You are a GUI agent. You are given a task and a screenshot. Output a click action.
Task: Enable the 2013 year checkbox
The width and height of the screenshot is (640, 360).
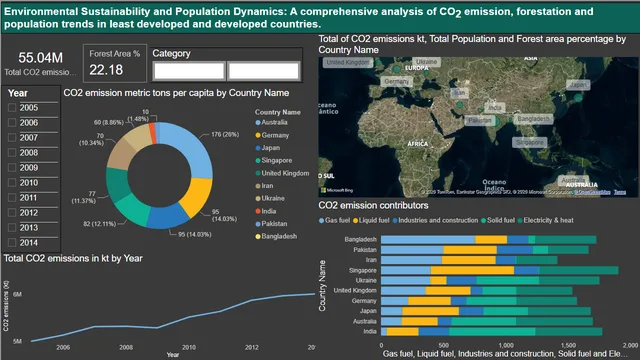tap(12, 228)
